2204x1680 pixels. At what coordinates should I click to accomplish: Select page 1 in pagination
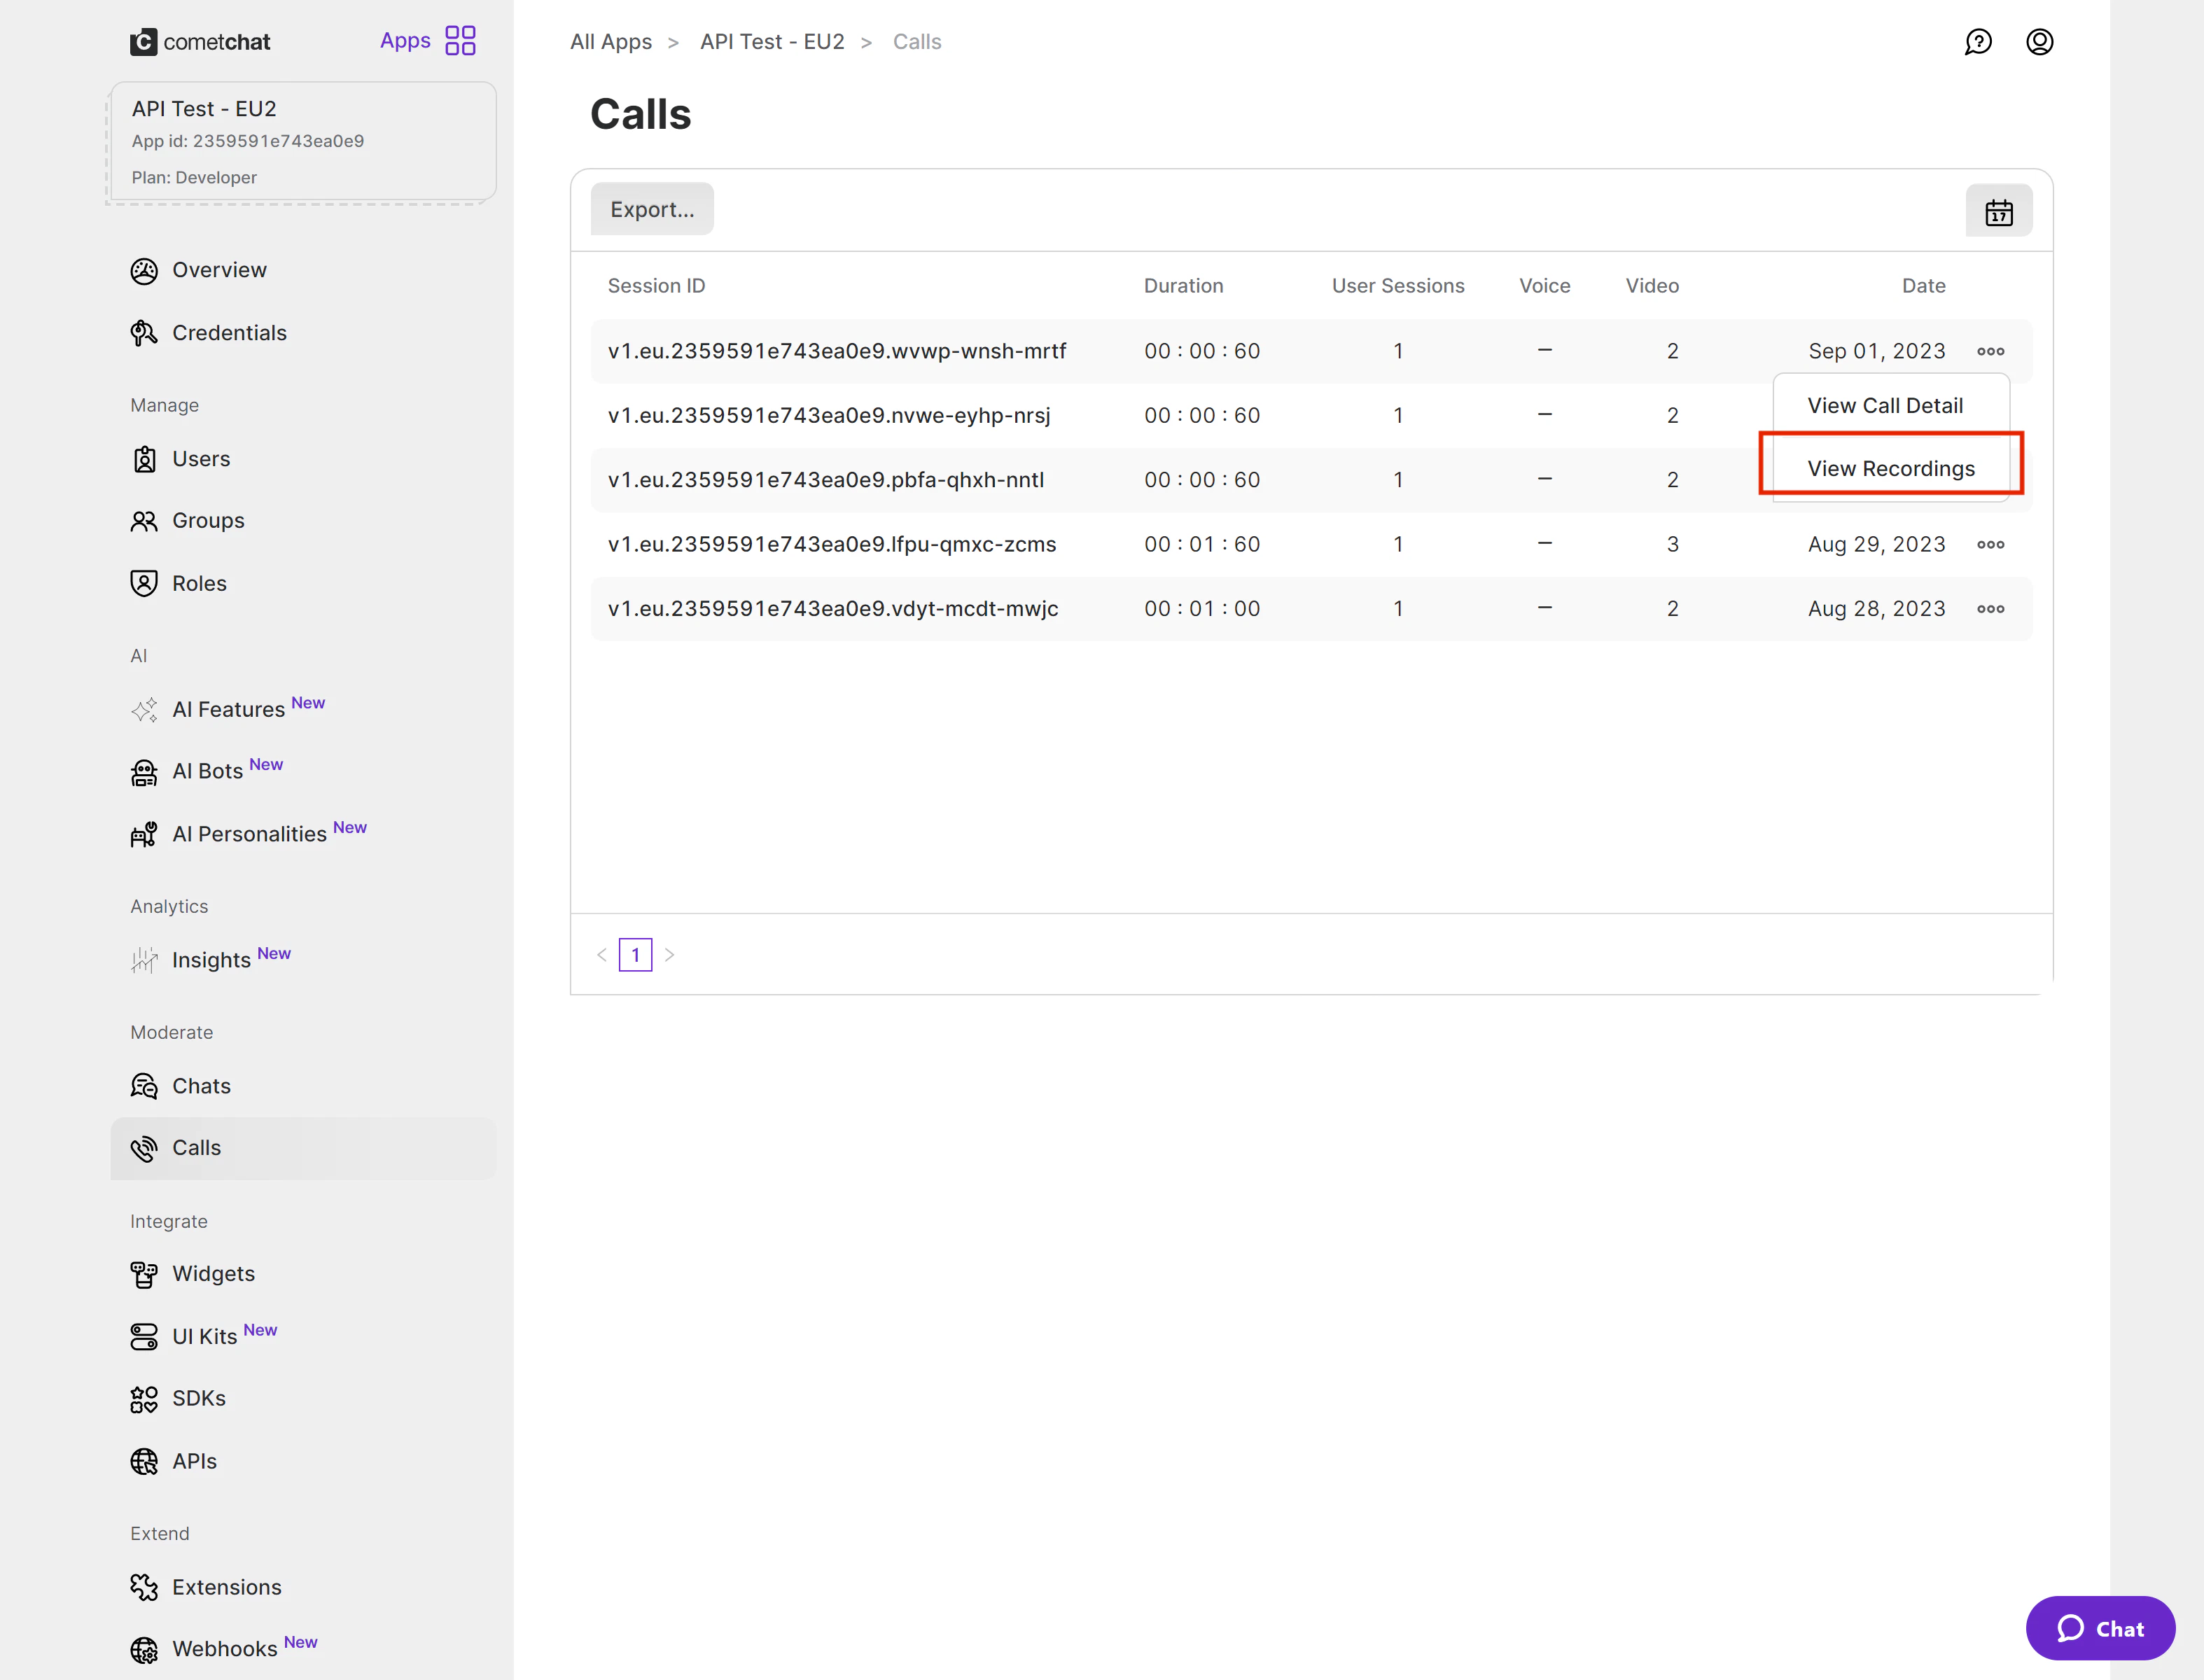click(x=635, y=955)
